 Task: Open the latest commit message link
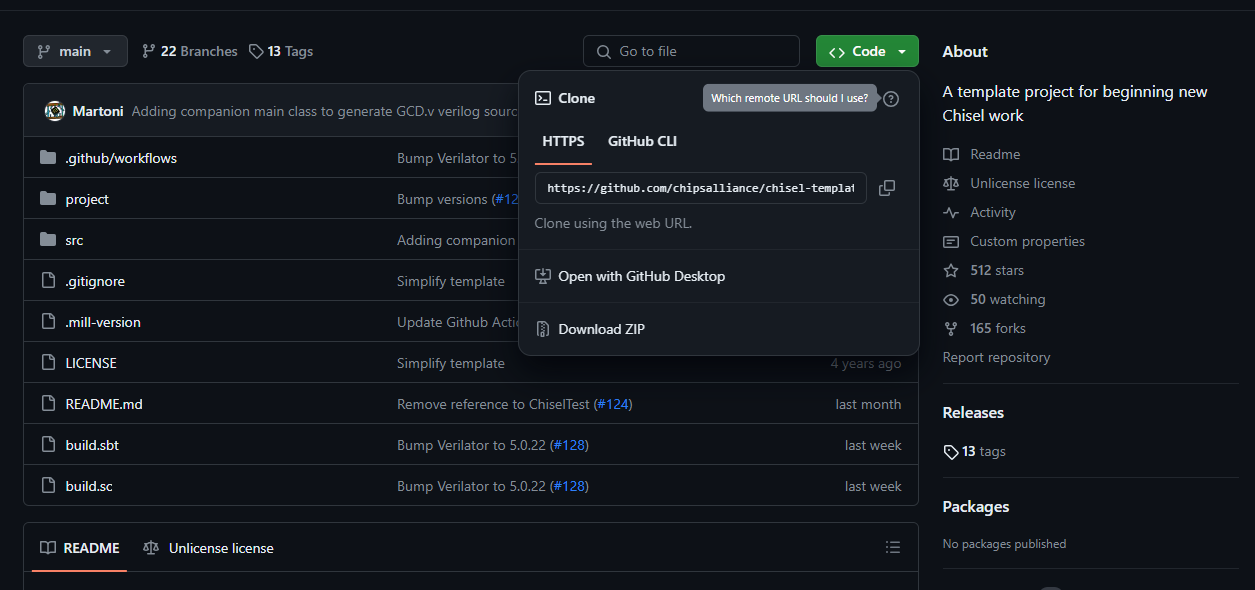(325, 111)
